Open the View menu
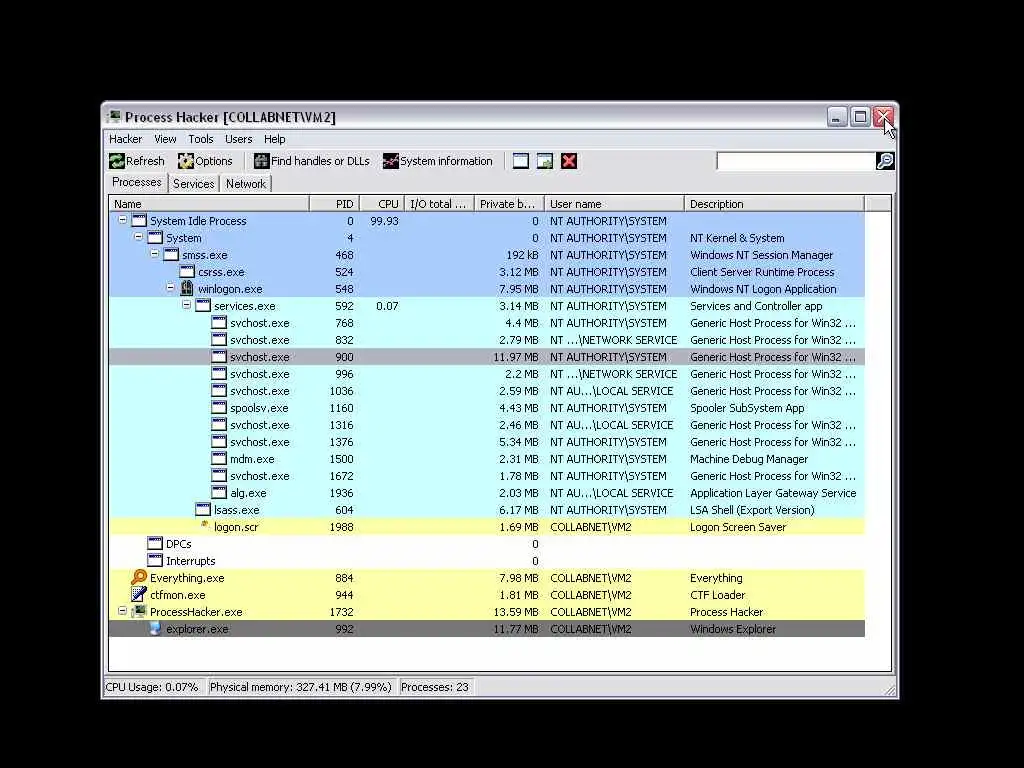This screenshot has width=1024, height=768. click(x=165, y=139)
